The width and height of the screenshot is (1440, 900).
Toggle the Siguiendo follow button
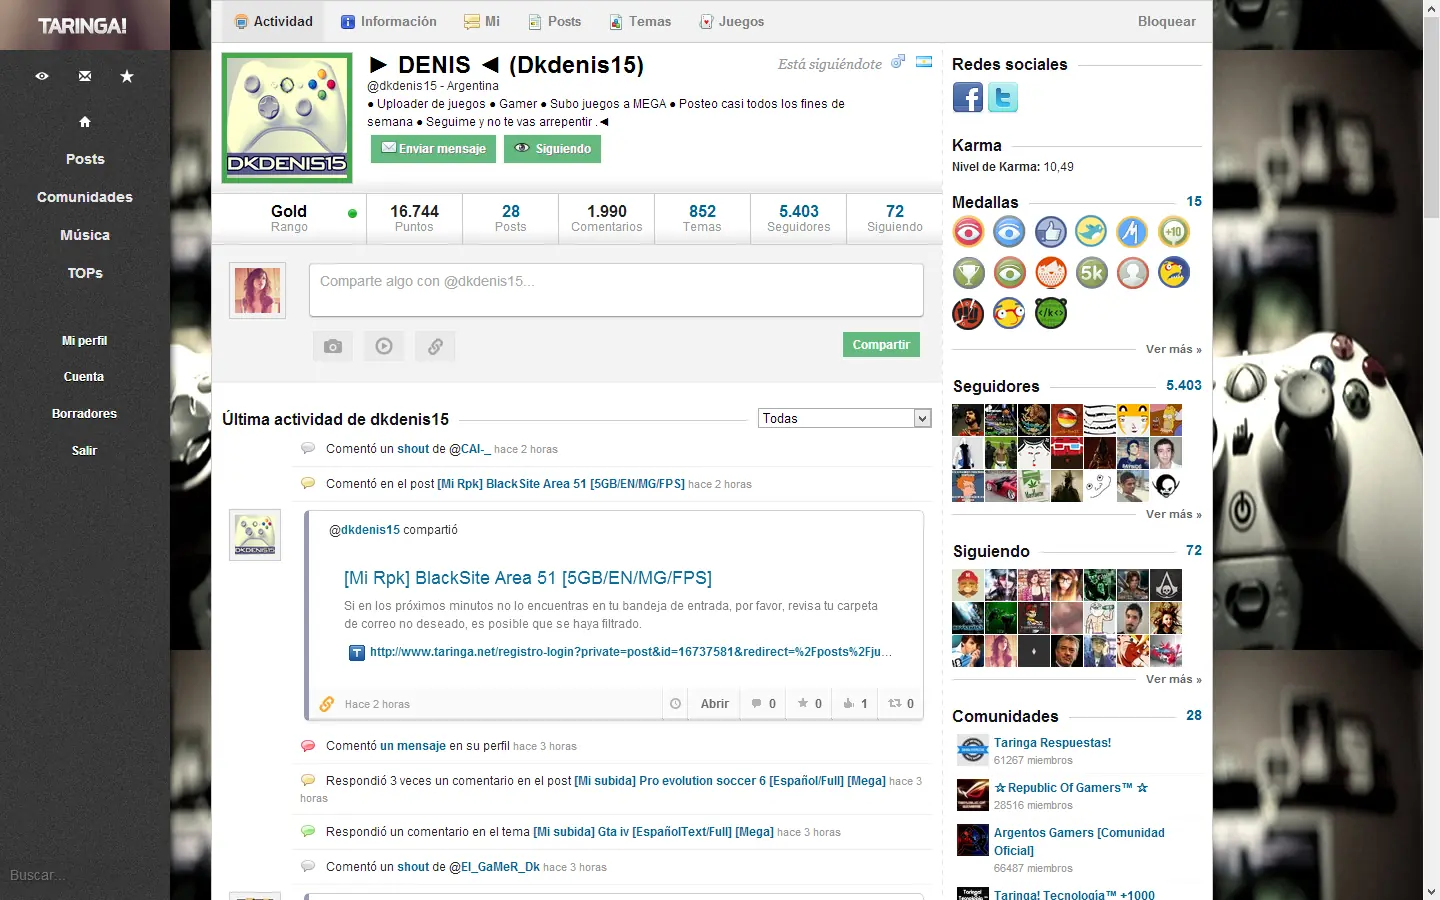pos(552,149)
